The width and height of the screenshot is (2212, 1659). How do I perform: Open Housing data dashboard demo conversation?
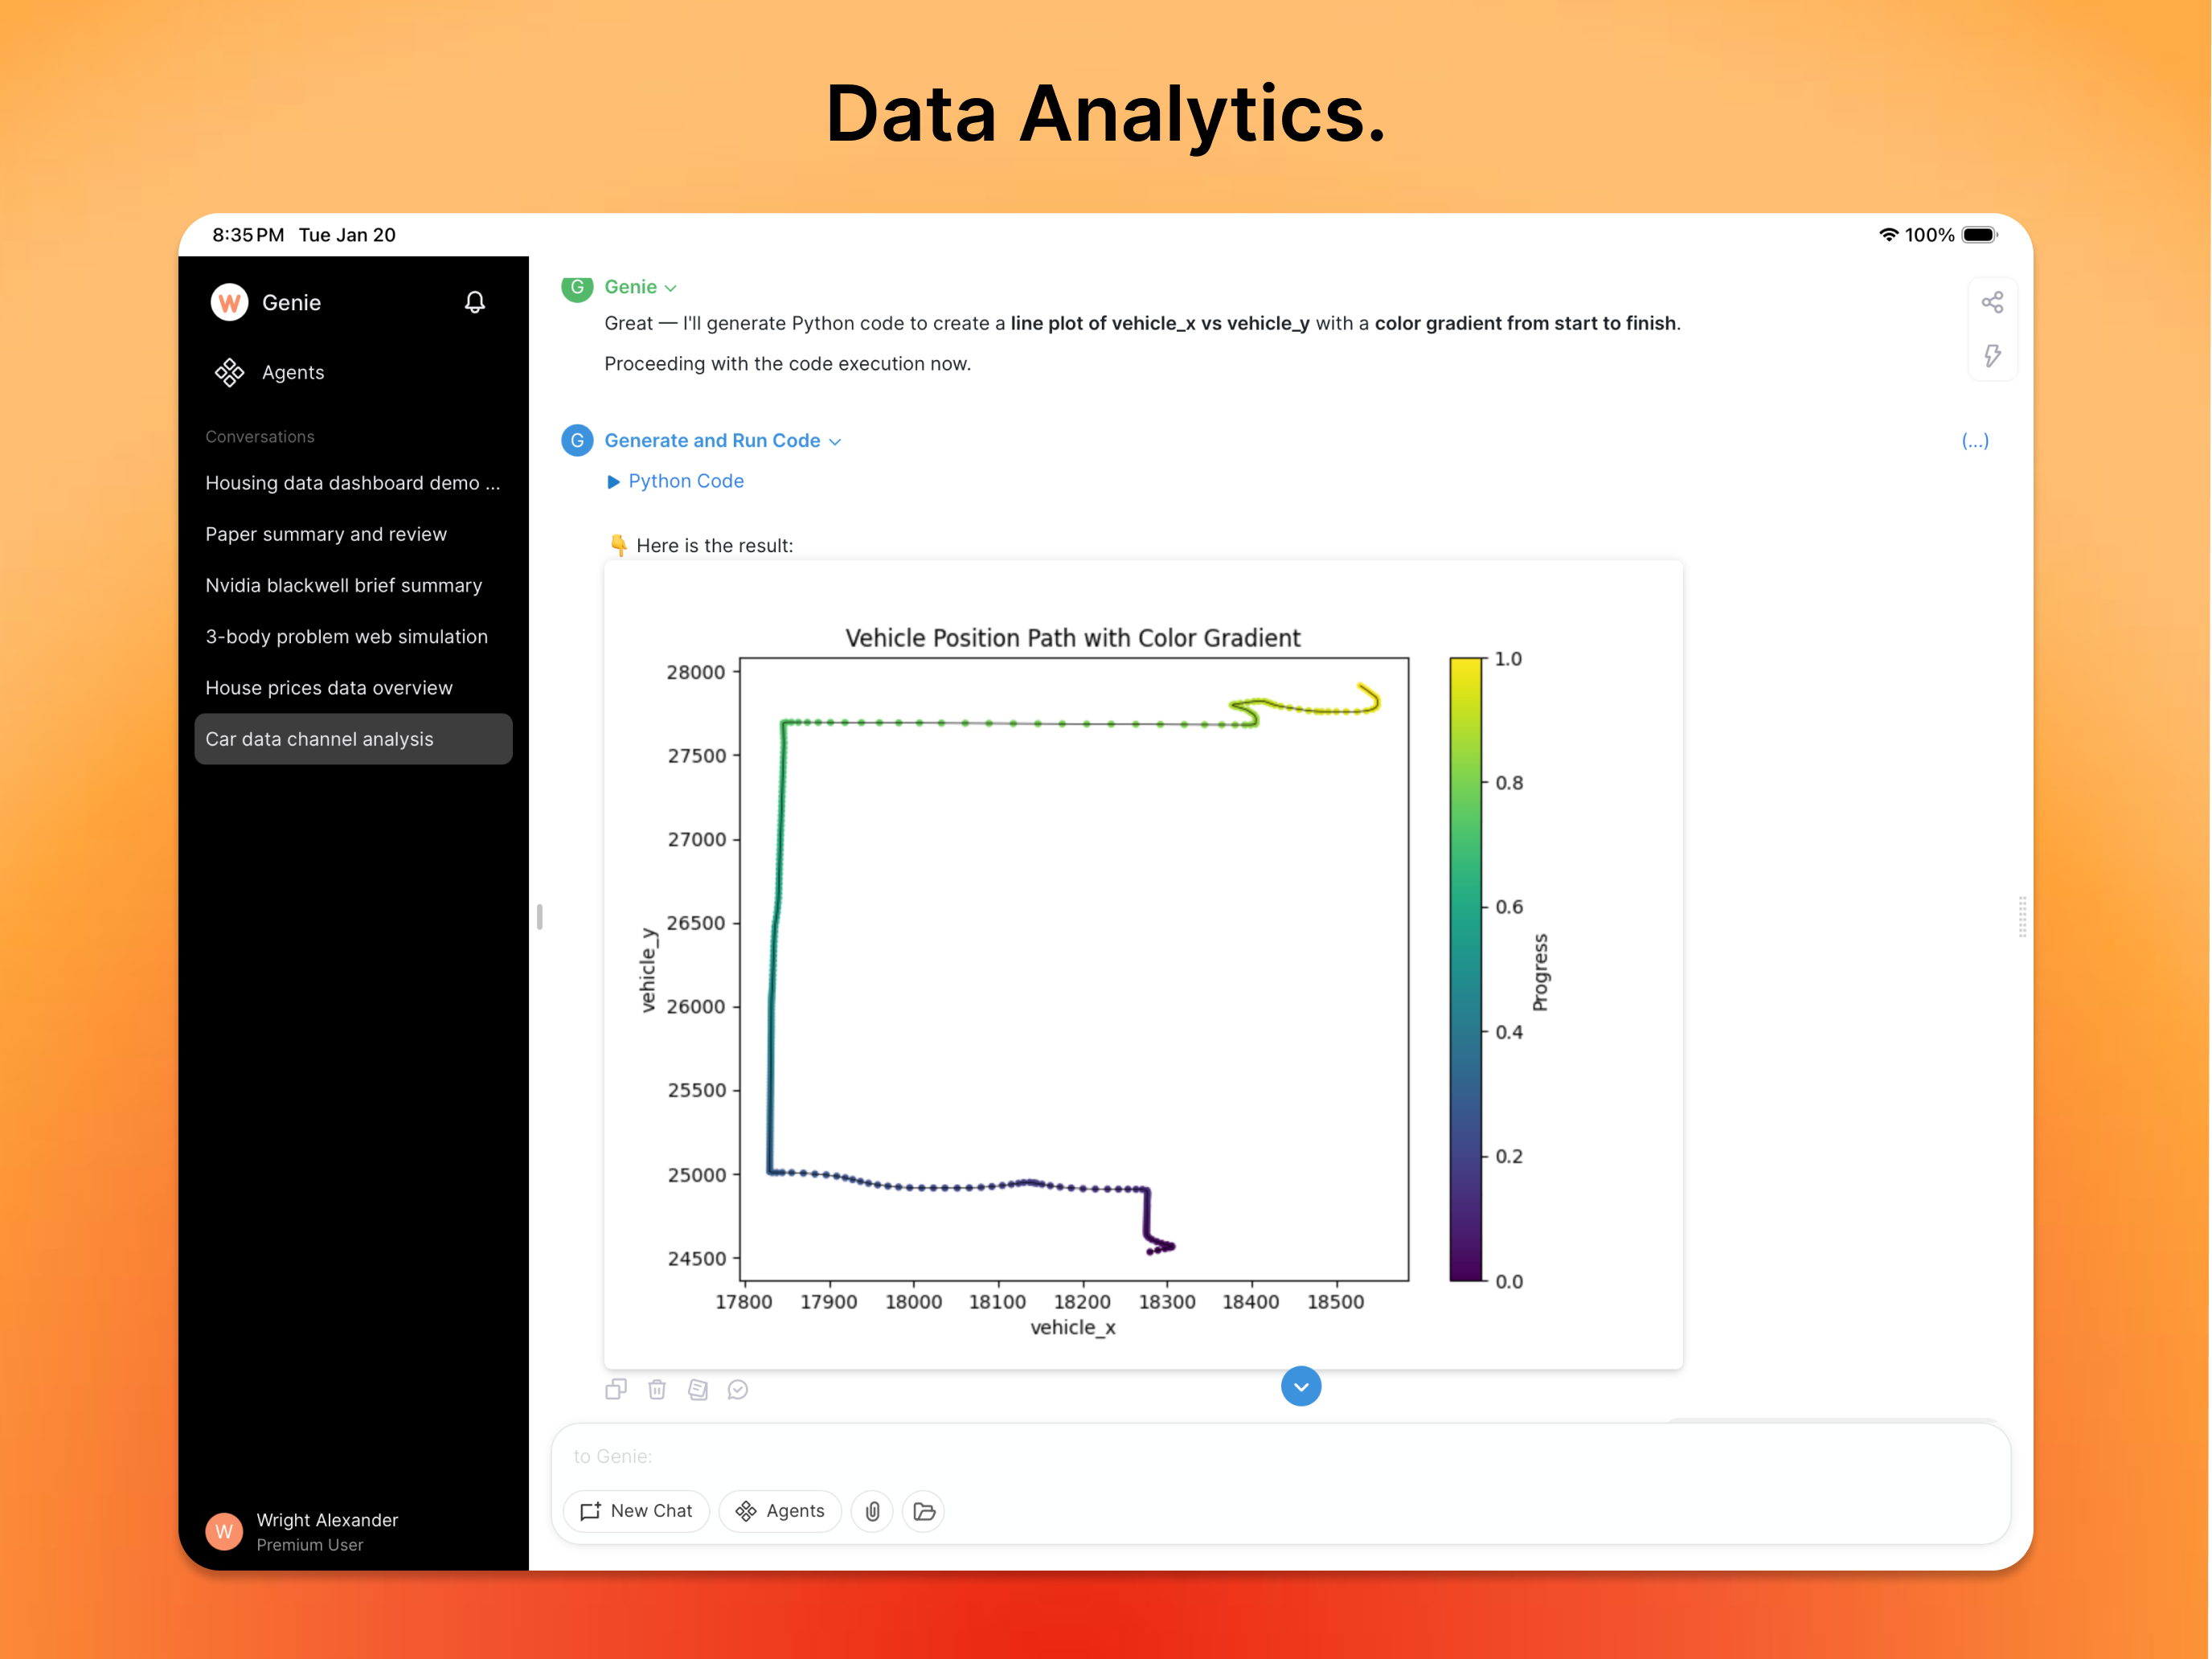click(x=353, y=483)
